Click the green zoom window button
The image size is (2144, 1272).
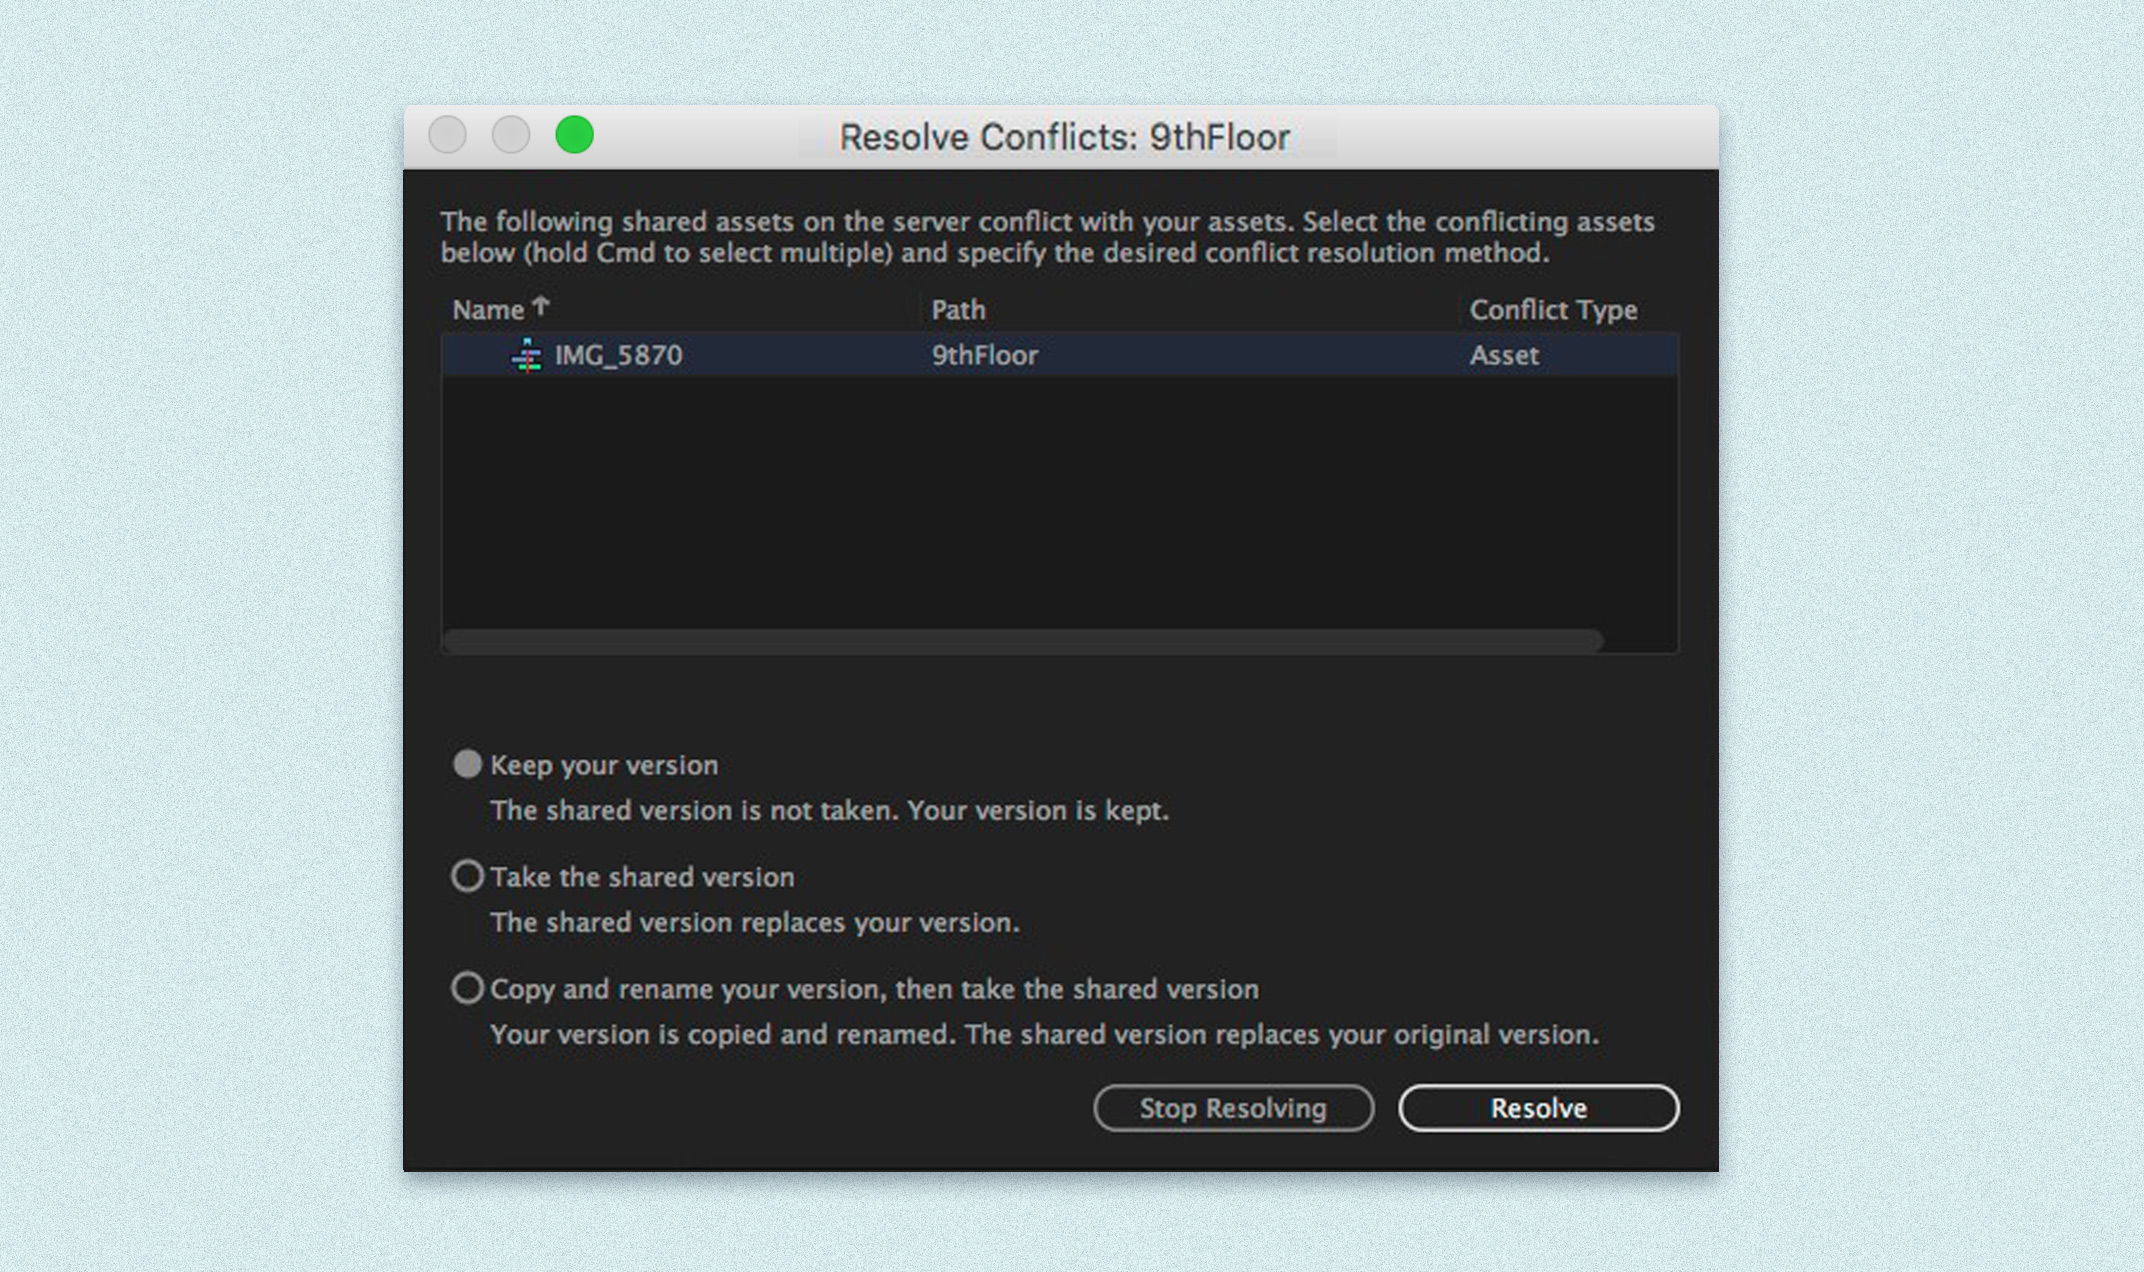(574, 135)
